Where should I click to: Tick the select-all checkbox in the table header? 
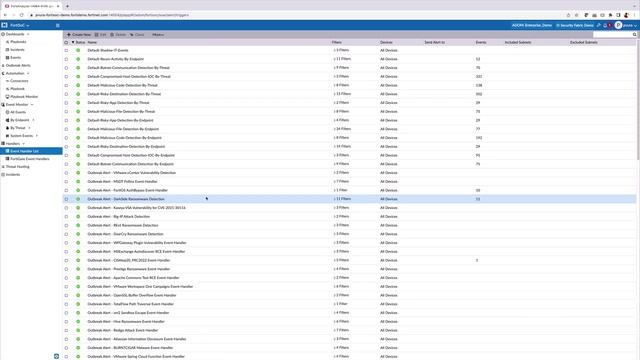(x=66, y=42)
